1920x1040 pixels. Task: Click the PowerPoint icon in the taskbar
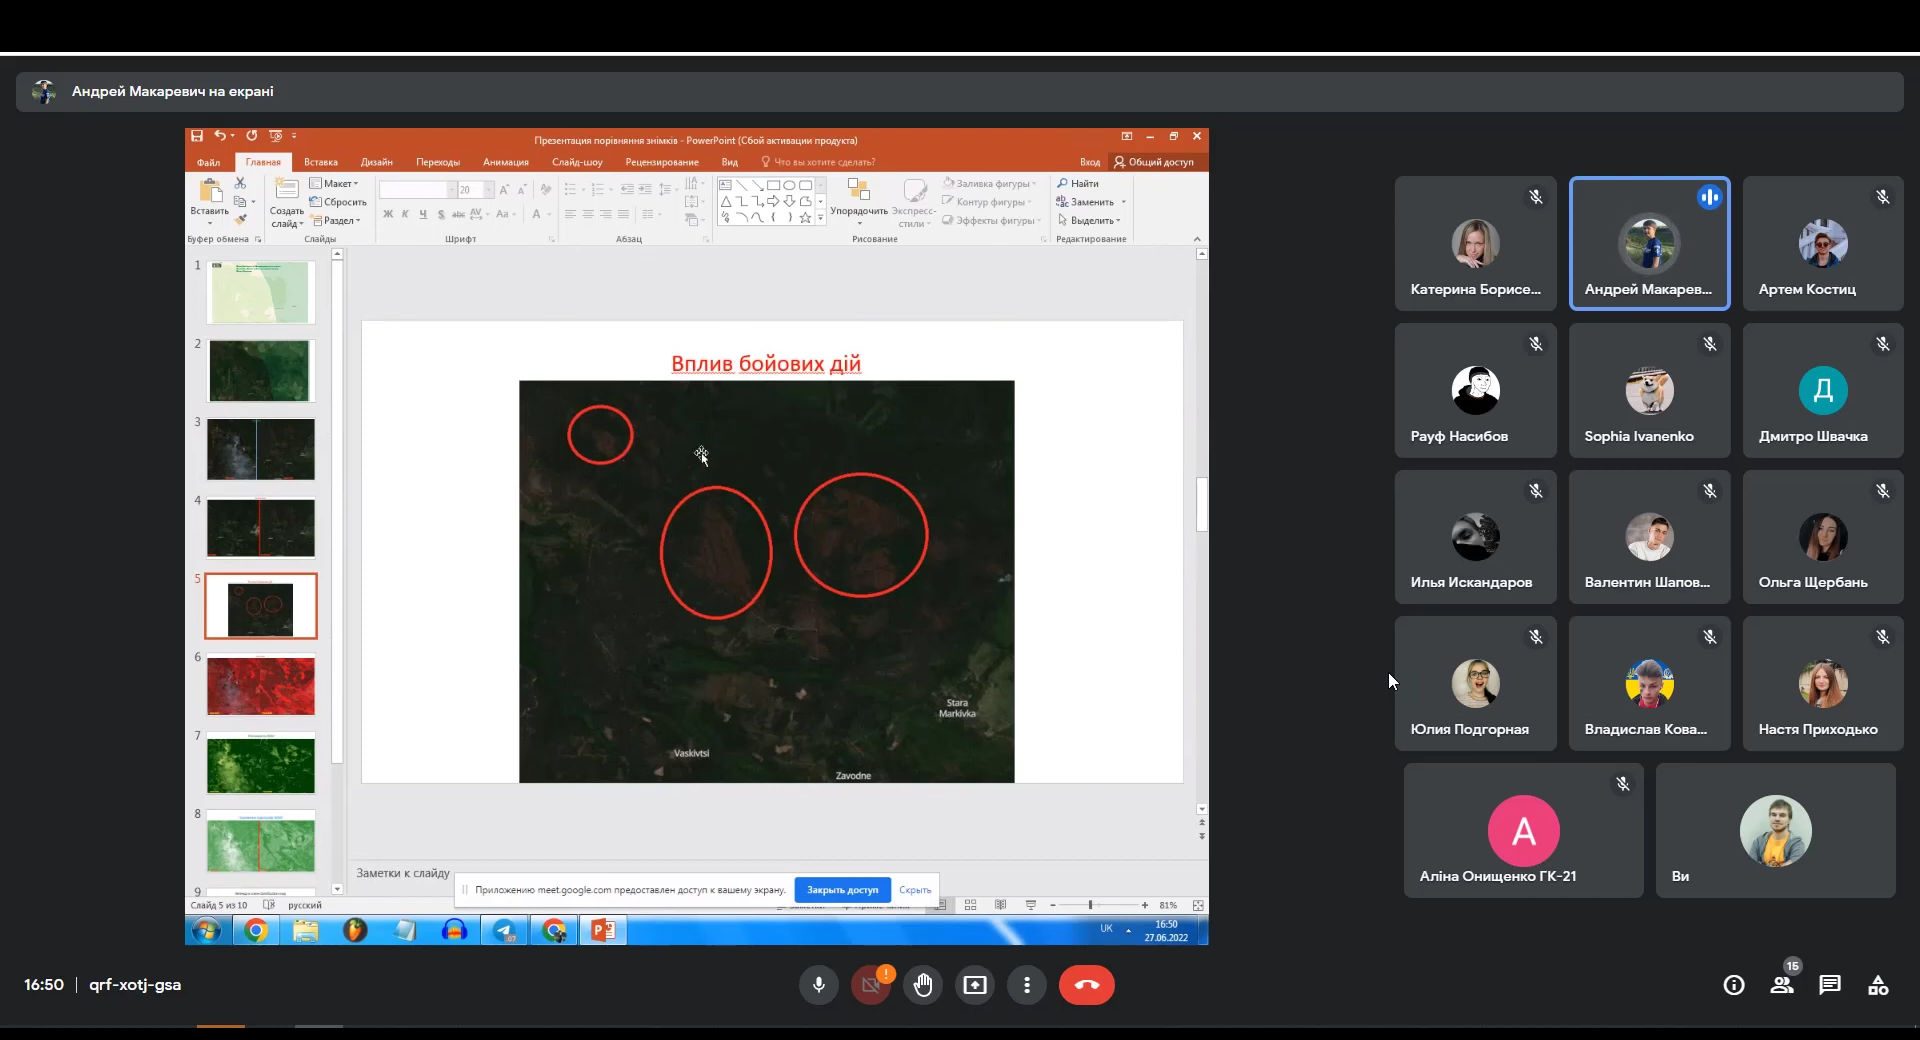(x=603, y=931)
